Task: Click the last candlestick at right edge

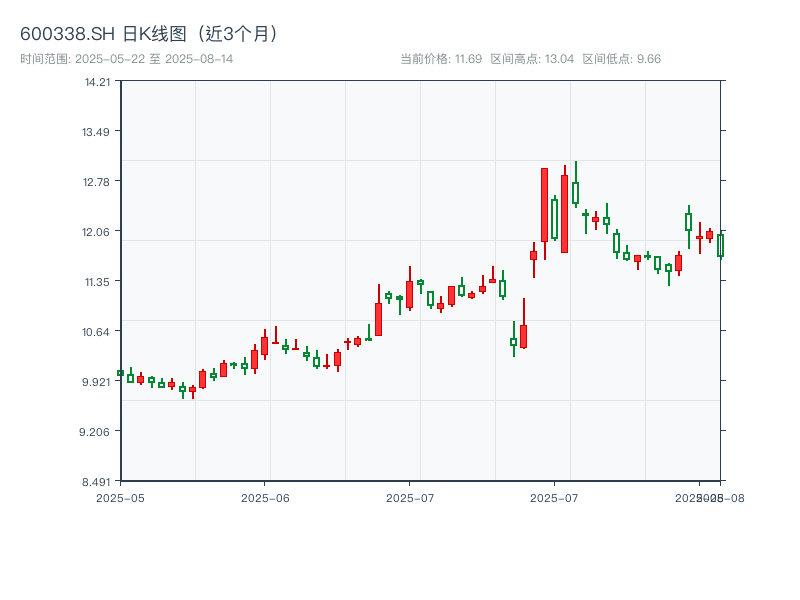Action: pyautogui.click(x=719, y=245)
